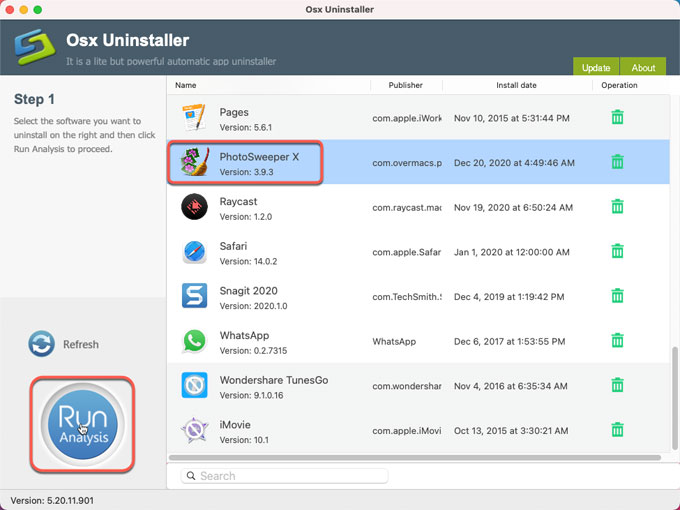Select the iMovie star icon
The width and height of the screenshot is (680, 510).
[194, 430]
